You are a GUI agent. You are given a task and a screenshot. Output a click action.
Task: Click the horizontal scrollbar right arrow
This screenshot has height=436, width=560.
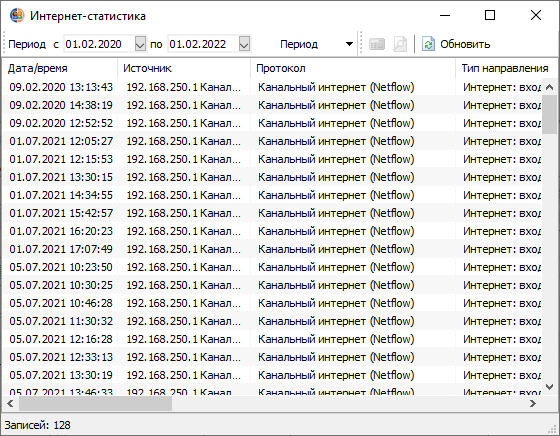click(x=532, y=404)
